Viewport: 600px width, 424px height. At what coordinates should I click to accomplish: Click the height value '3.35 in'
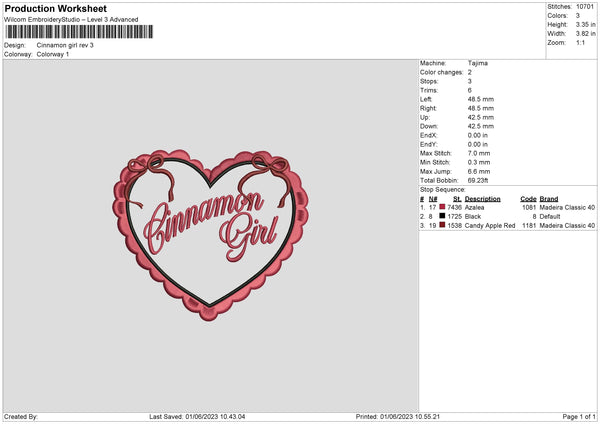coord(586,24)
